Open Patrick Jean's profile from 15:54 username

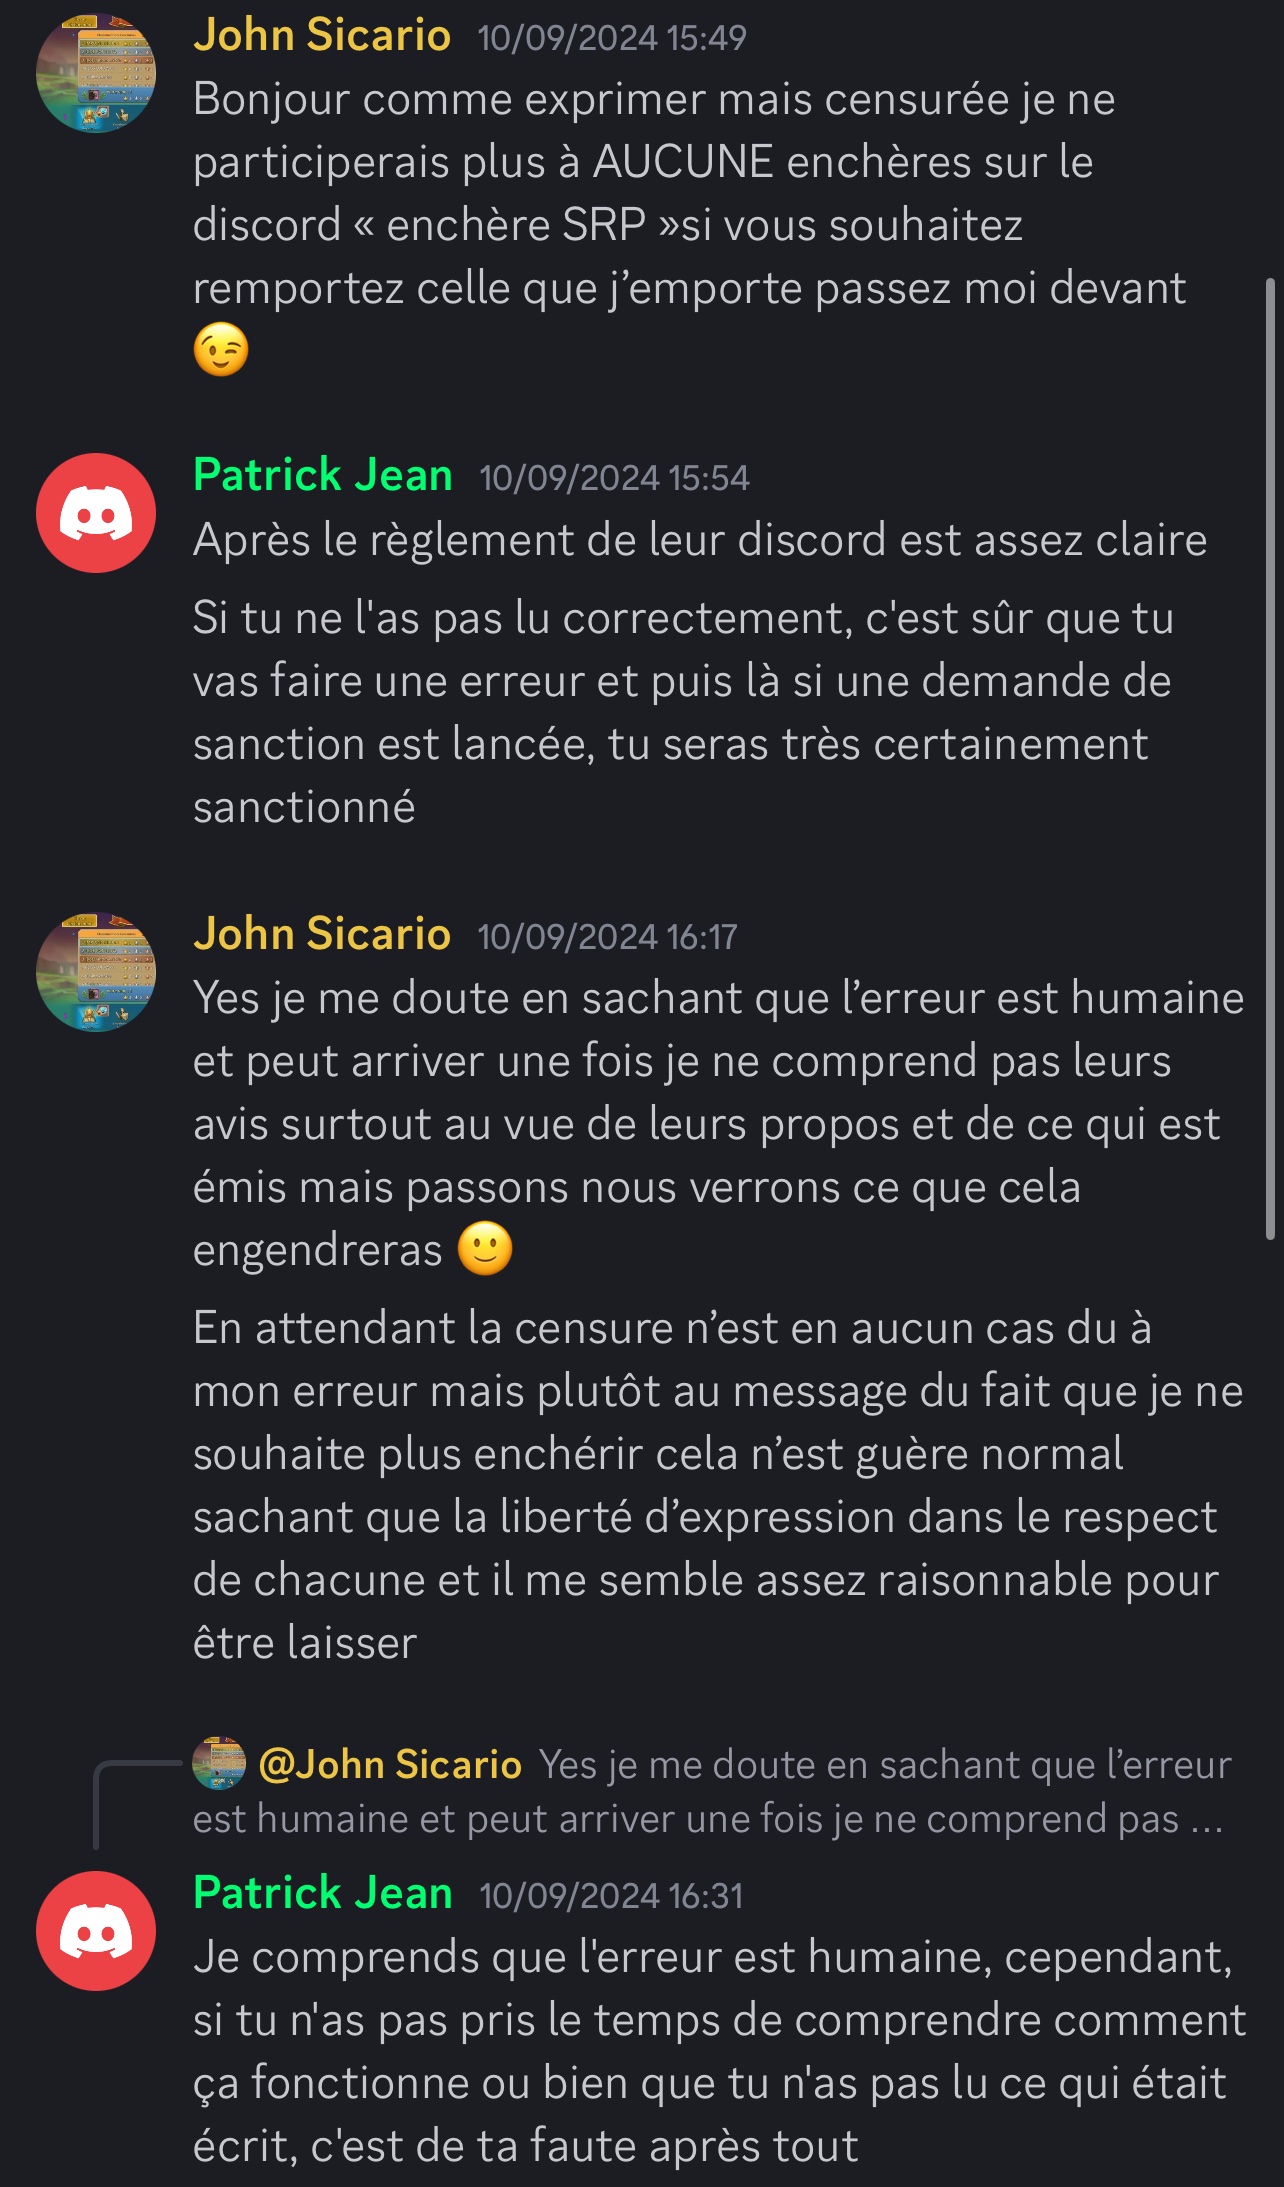(x=323, y=476)
